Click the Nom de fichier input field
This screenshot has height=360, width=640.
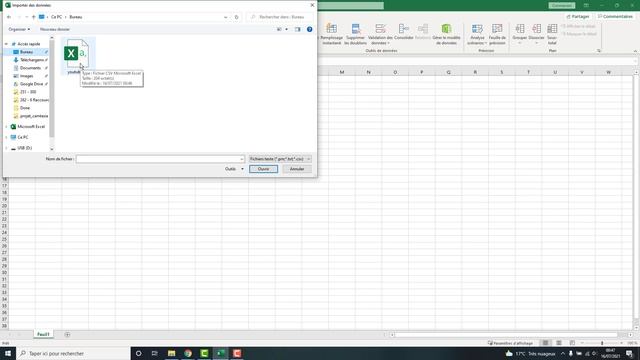tap(160, 159)
